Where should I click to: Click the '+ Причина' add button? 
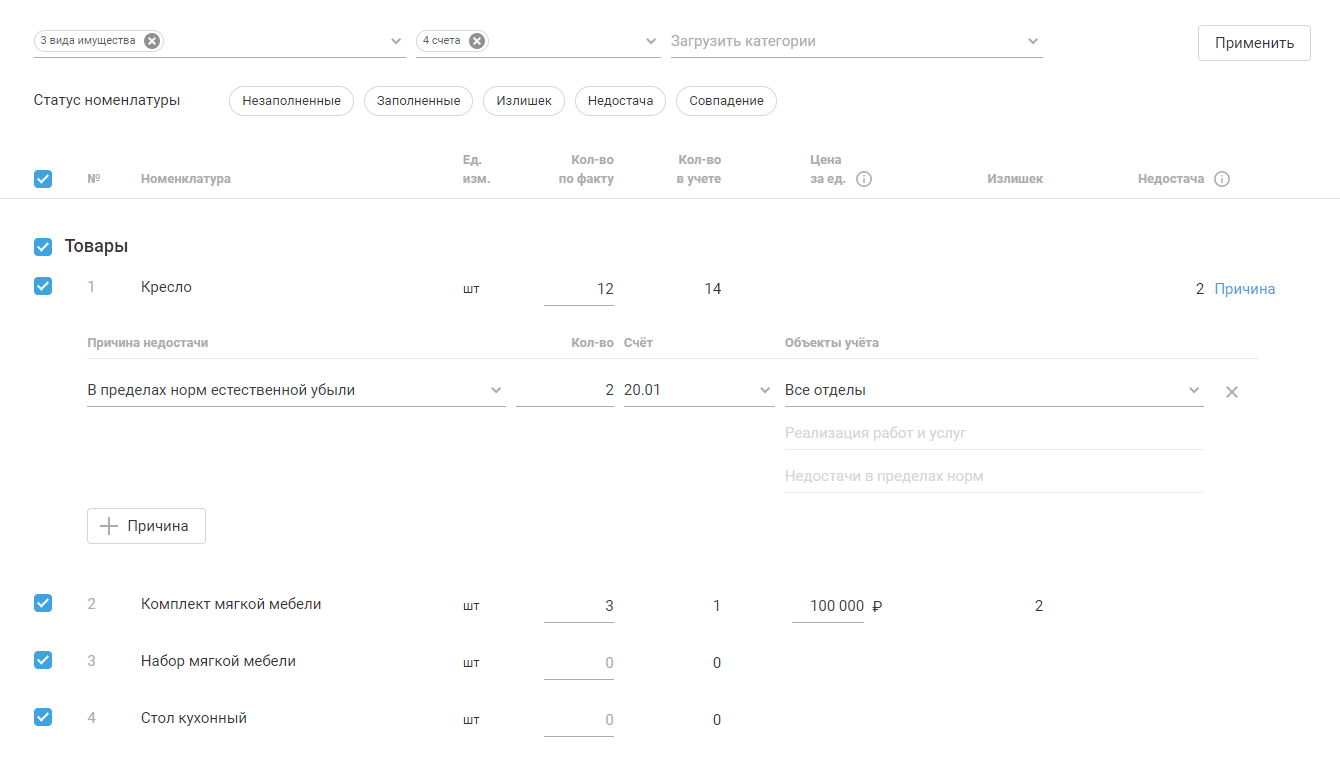[x=146, y=526]
